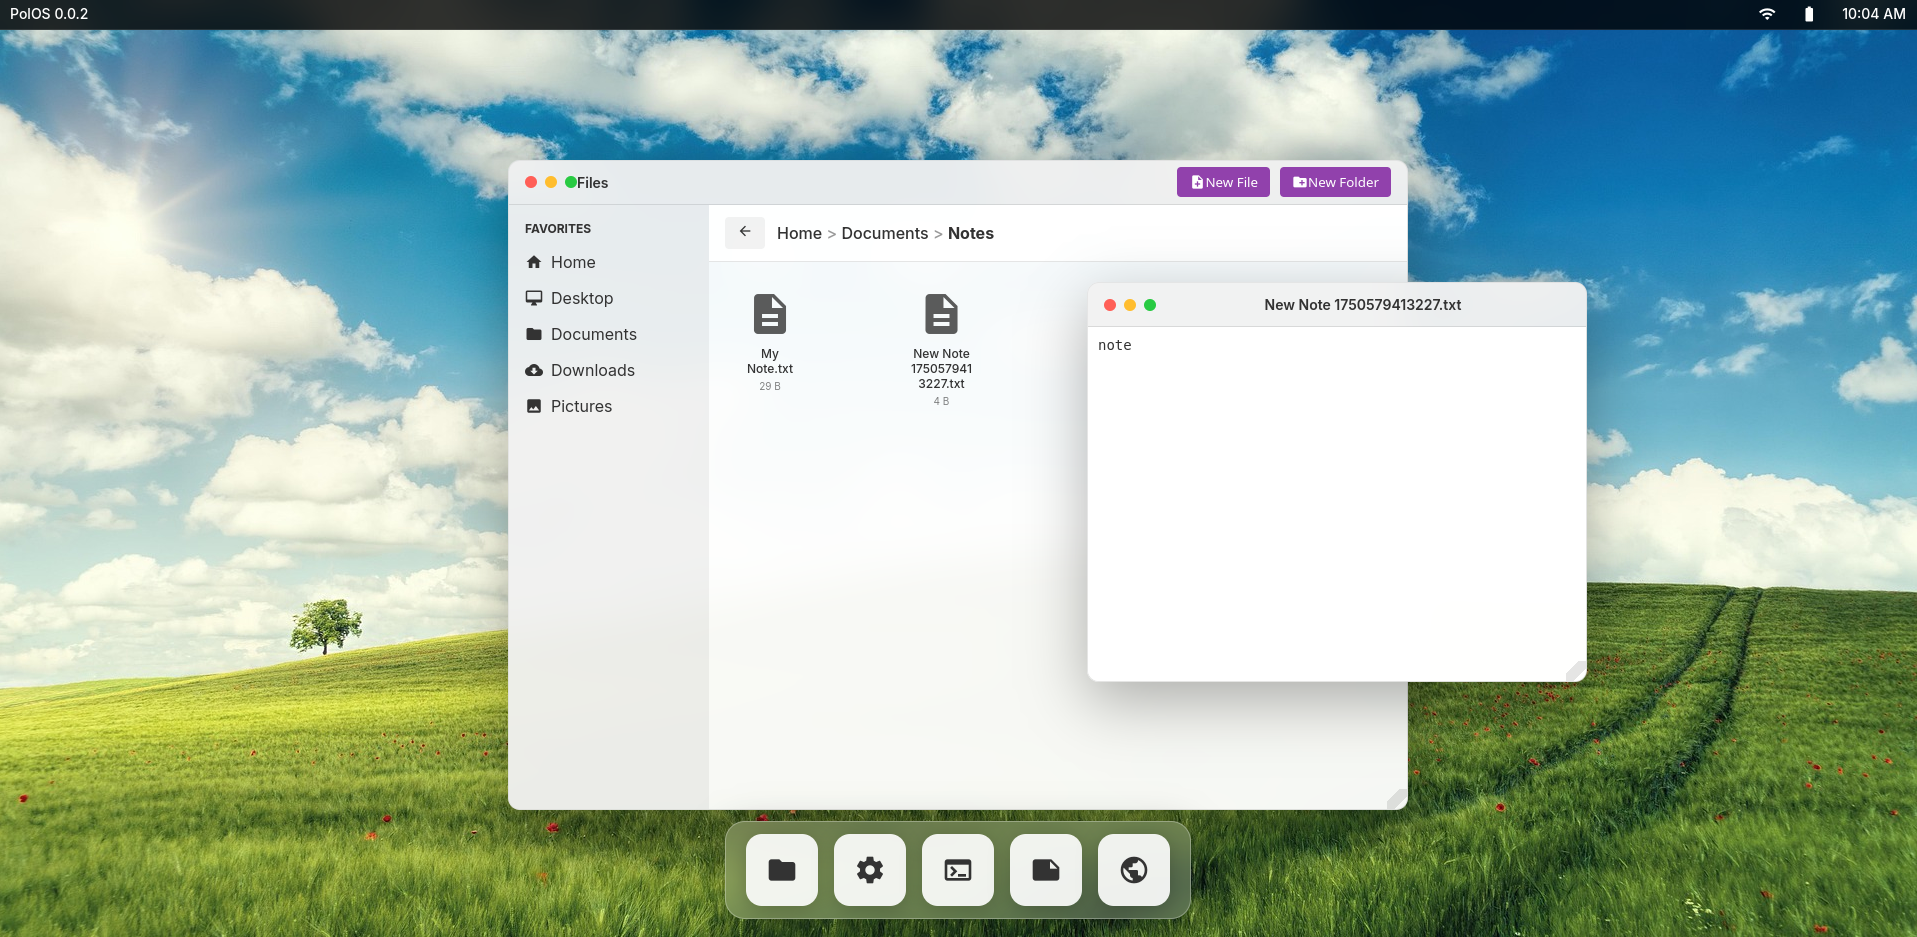Select Pictures label in Favorites sidebar
Screen dimensions: 1917x937
pos(581,406)
